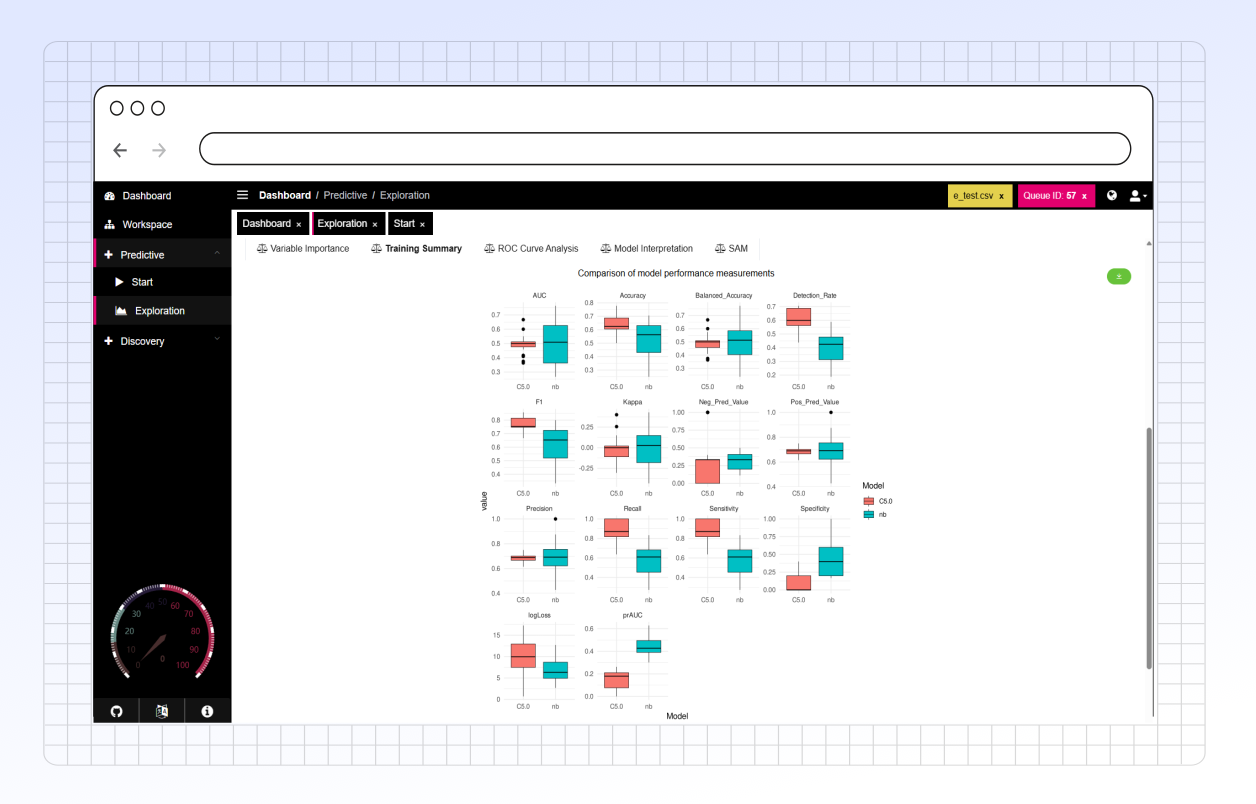Open the info icon in sidebar footer
The image size is (1256, 804).
click(207, 711)
